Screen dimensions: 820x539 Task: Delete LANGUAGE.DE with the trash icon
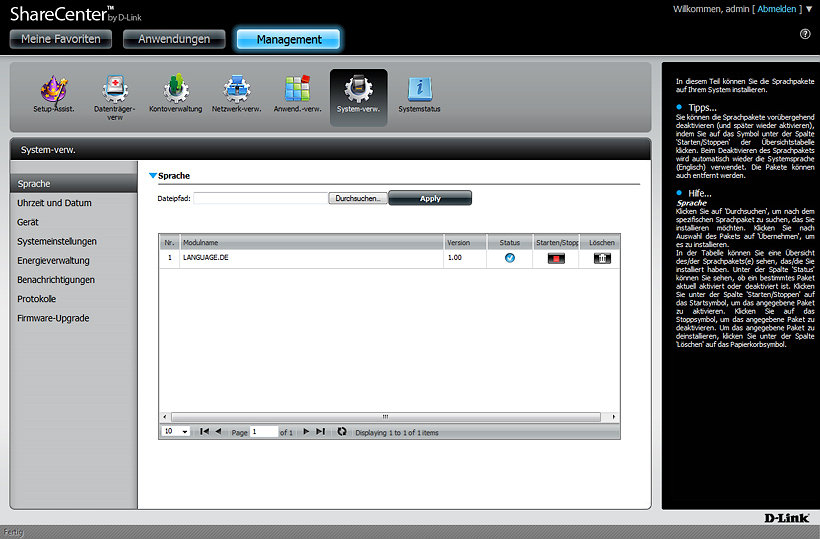coord(602,258)
